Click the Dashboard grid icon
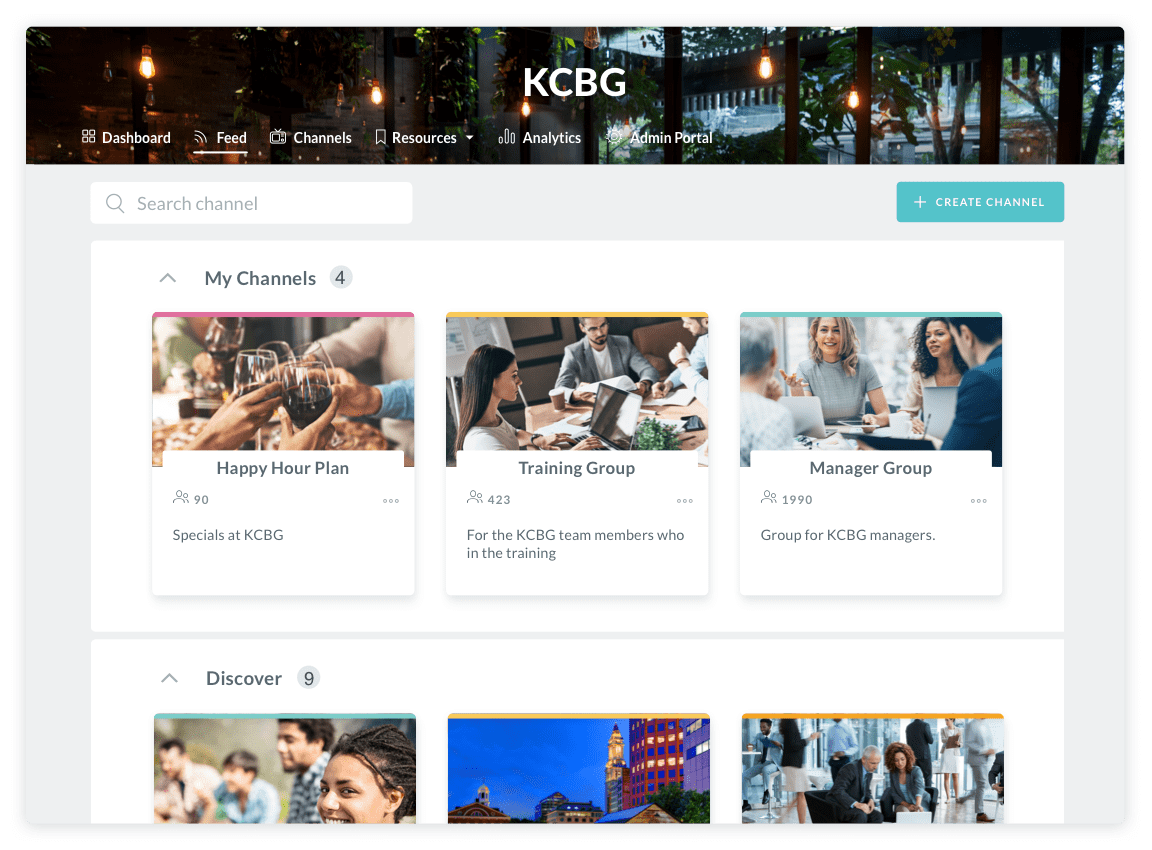The width and height of the screenshot is (1152, 850). click(88, 137)
